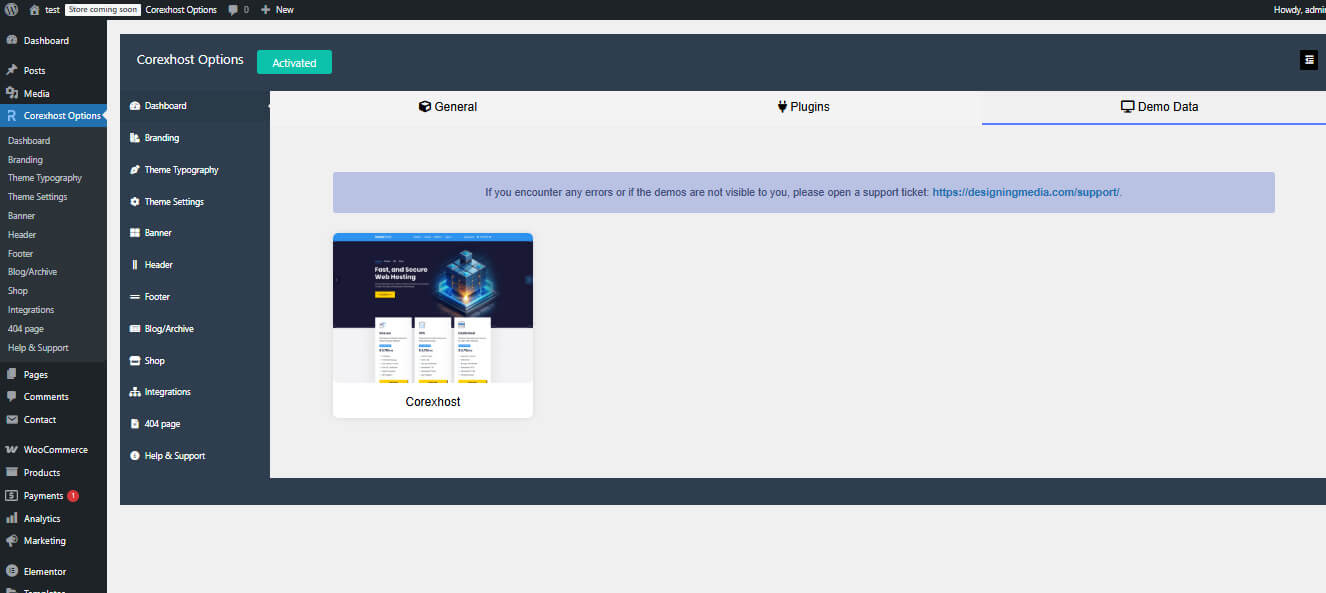Click the Theme Settings gear icon

[135, 202]
